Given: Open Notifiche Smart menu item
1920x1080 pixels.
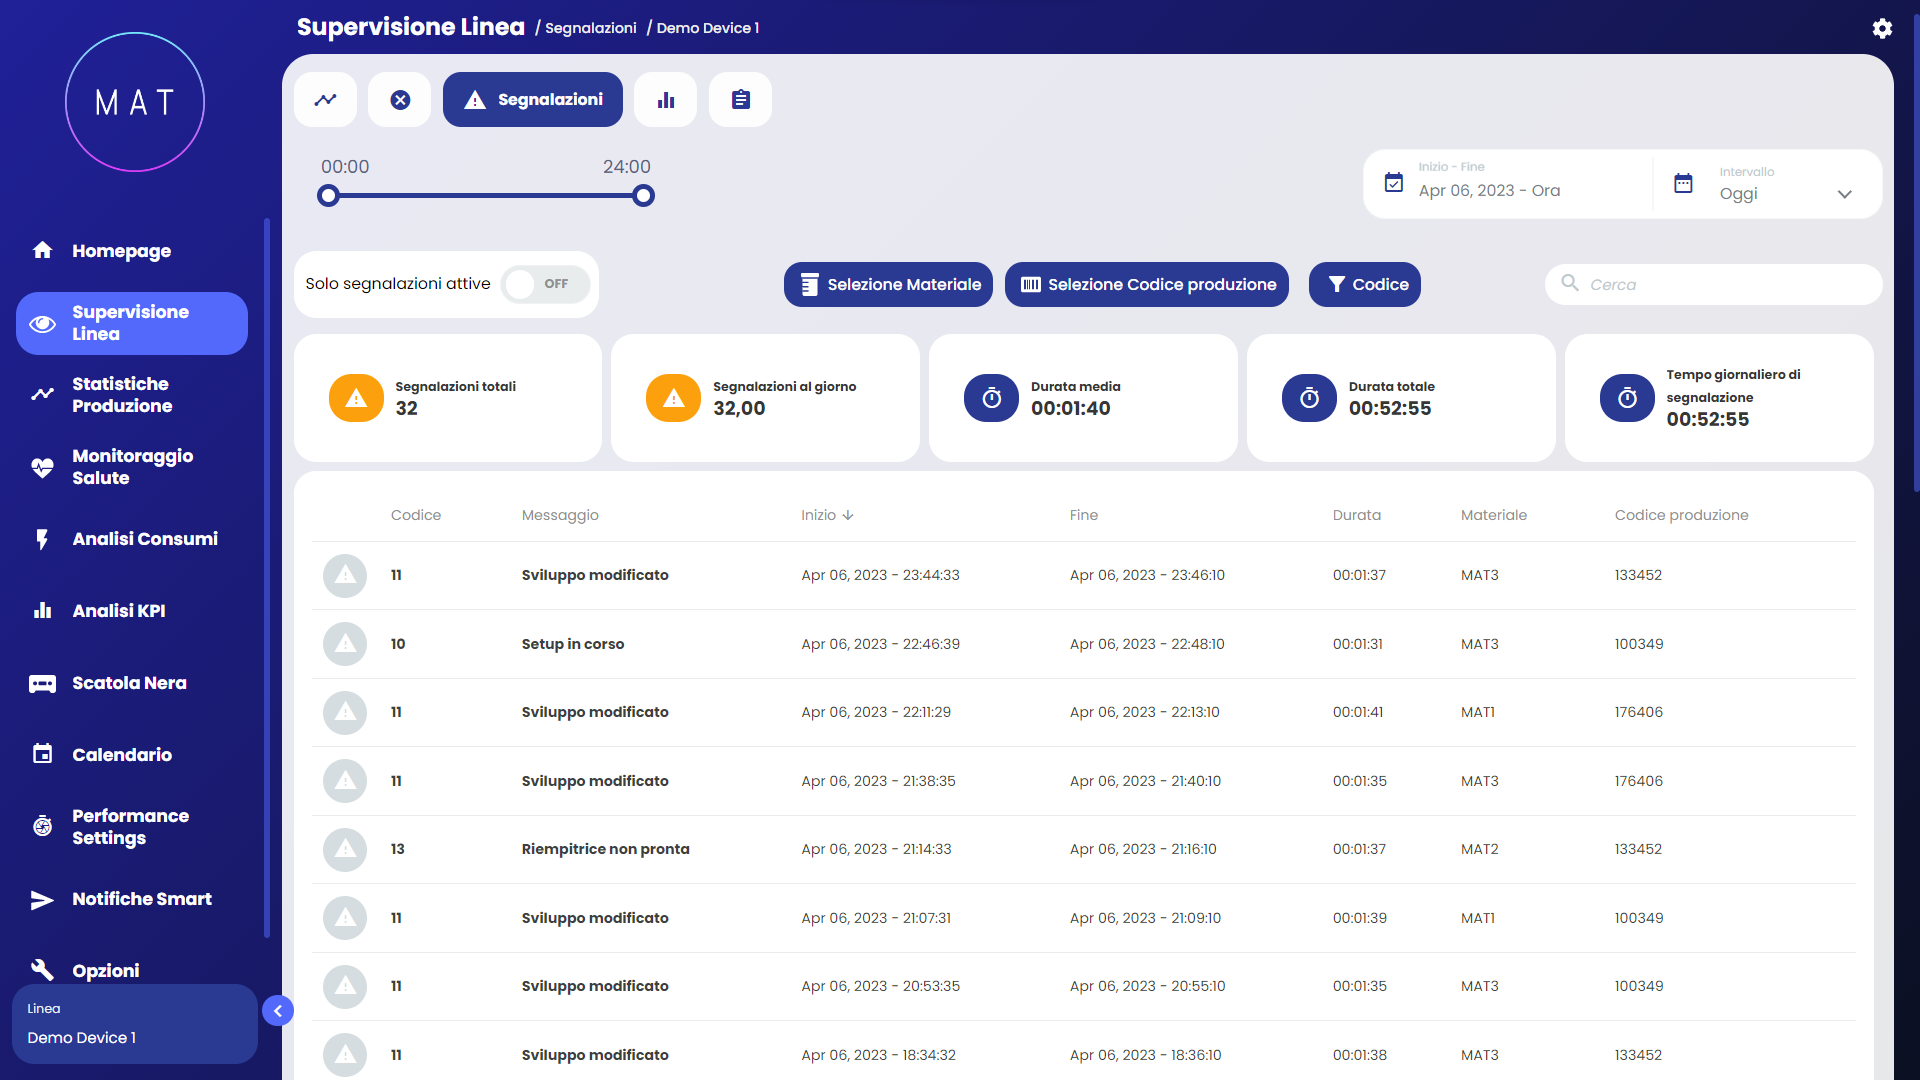Looking at the screenshot, I should [141, 899].
